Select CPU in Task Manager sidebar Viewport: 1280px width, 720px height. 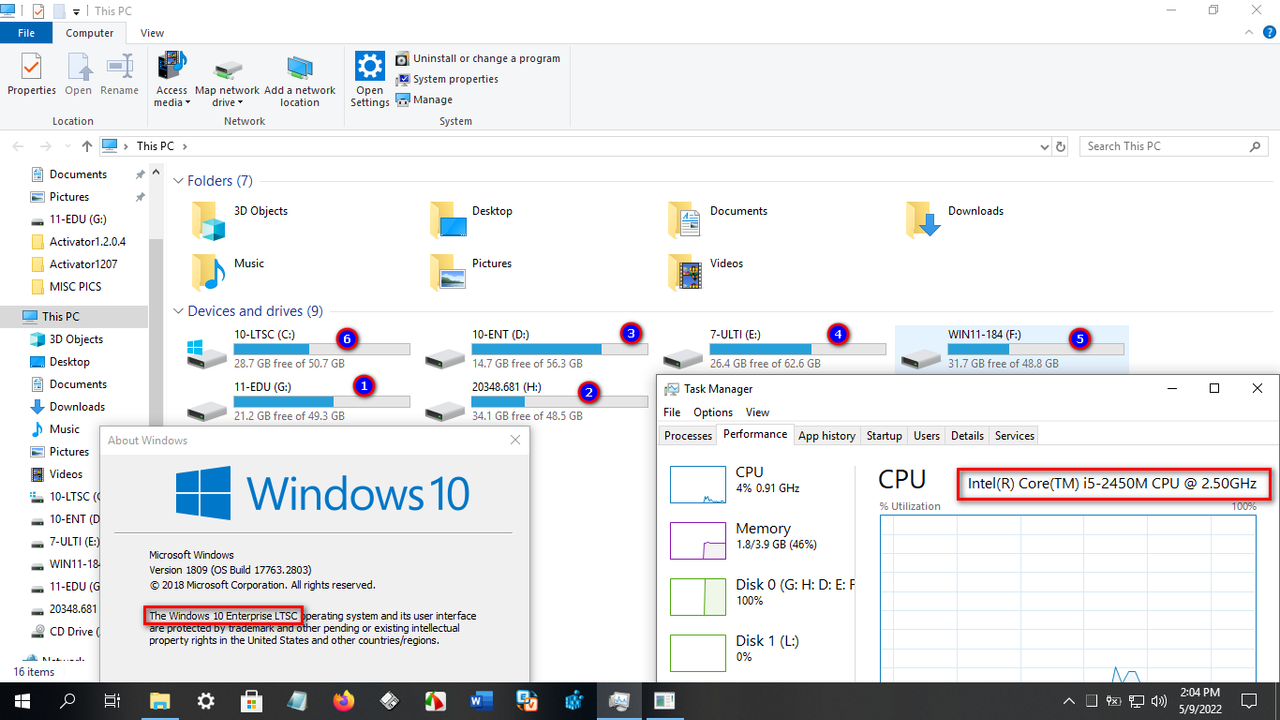[762, 485]
